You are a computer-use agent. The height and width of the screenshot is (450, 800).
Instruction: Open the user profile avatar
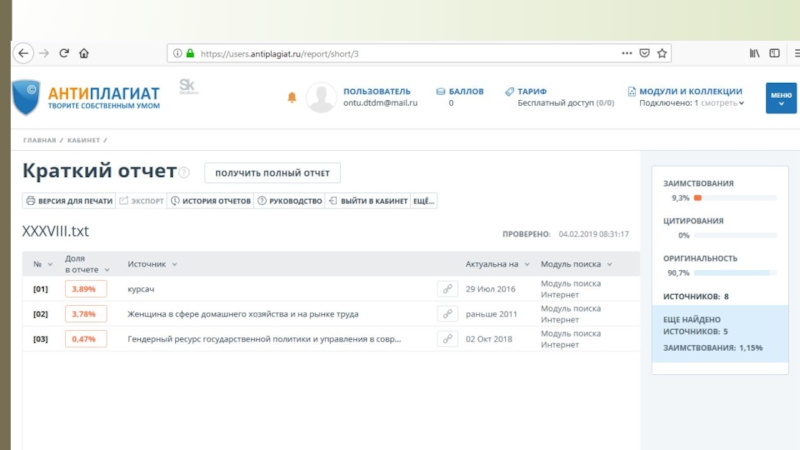tap(320, 97)
